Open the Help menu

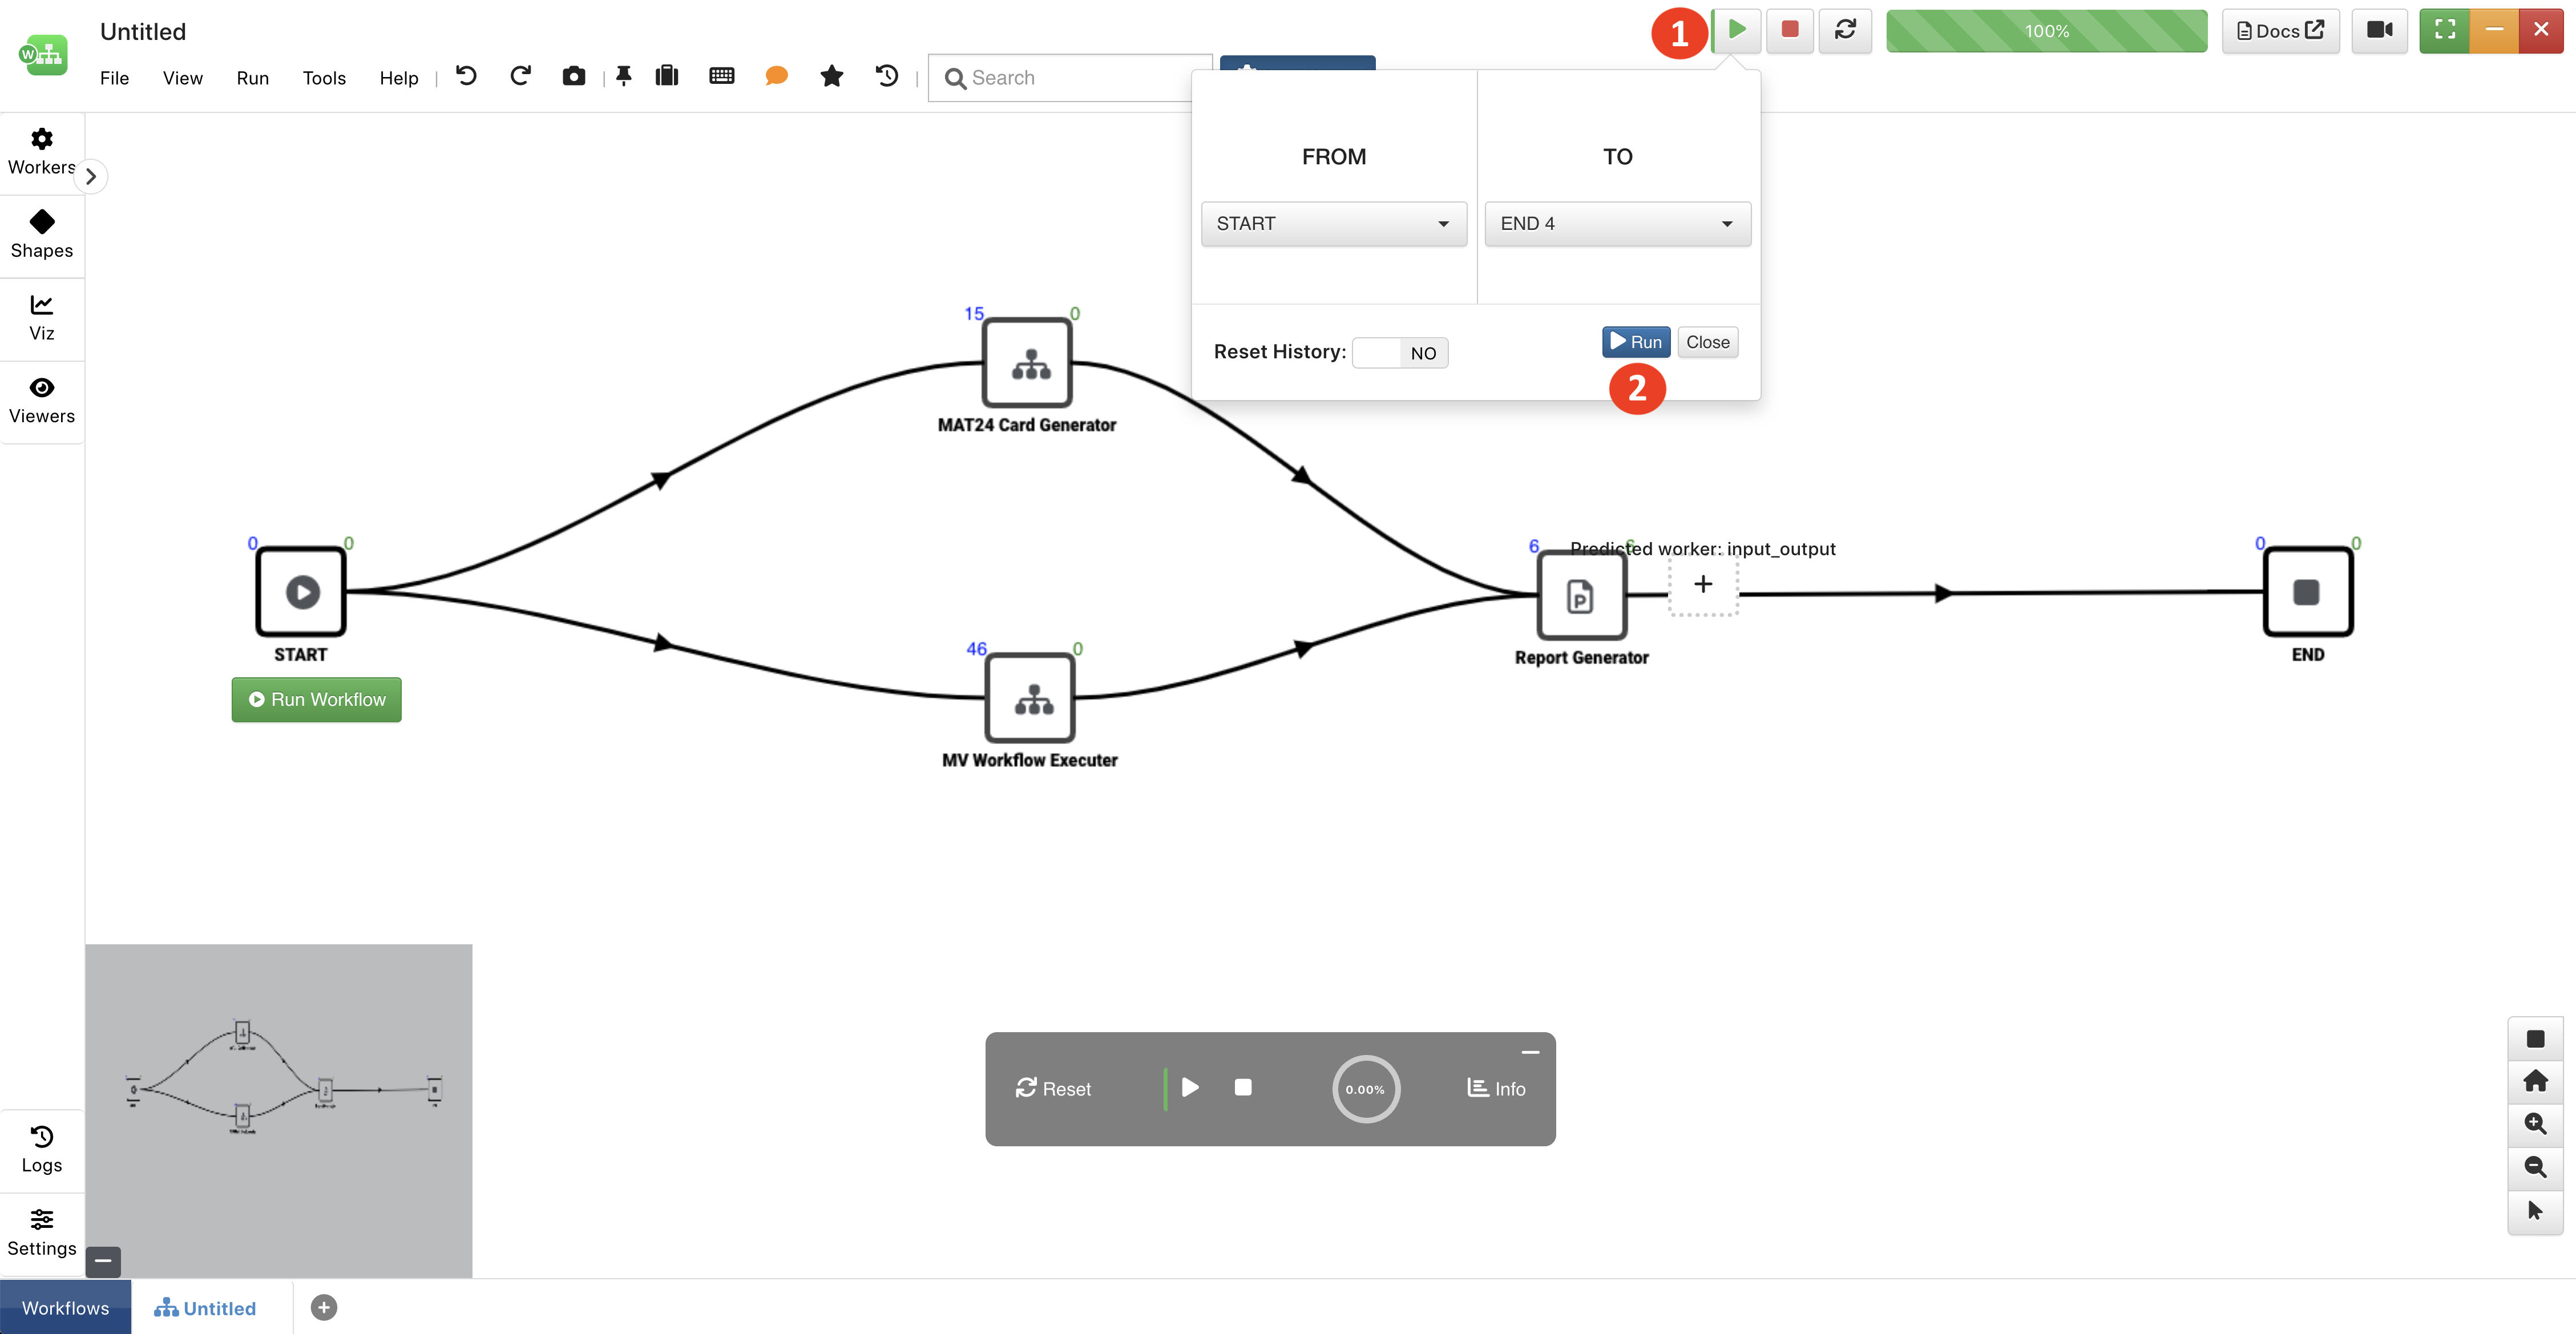tap(398, 78)
